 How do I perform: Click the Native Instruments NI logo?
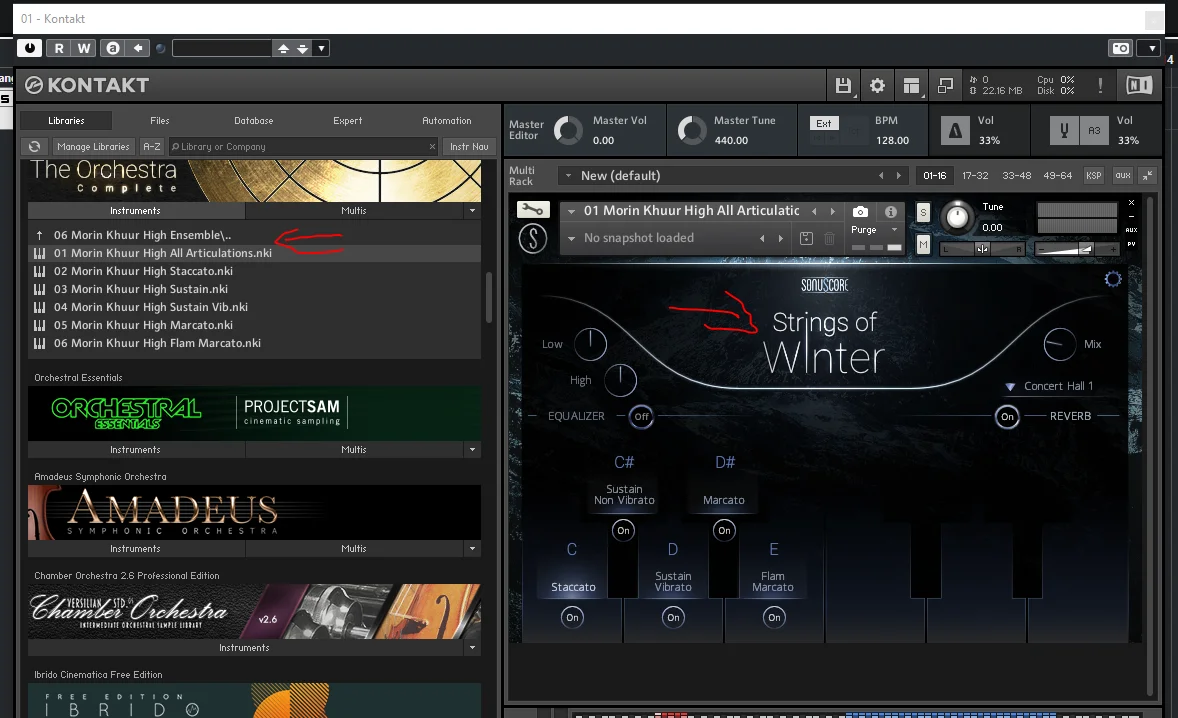(x=1139, y=86)
